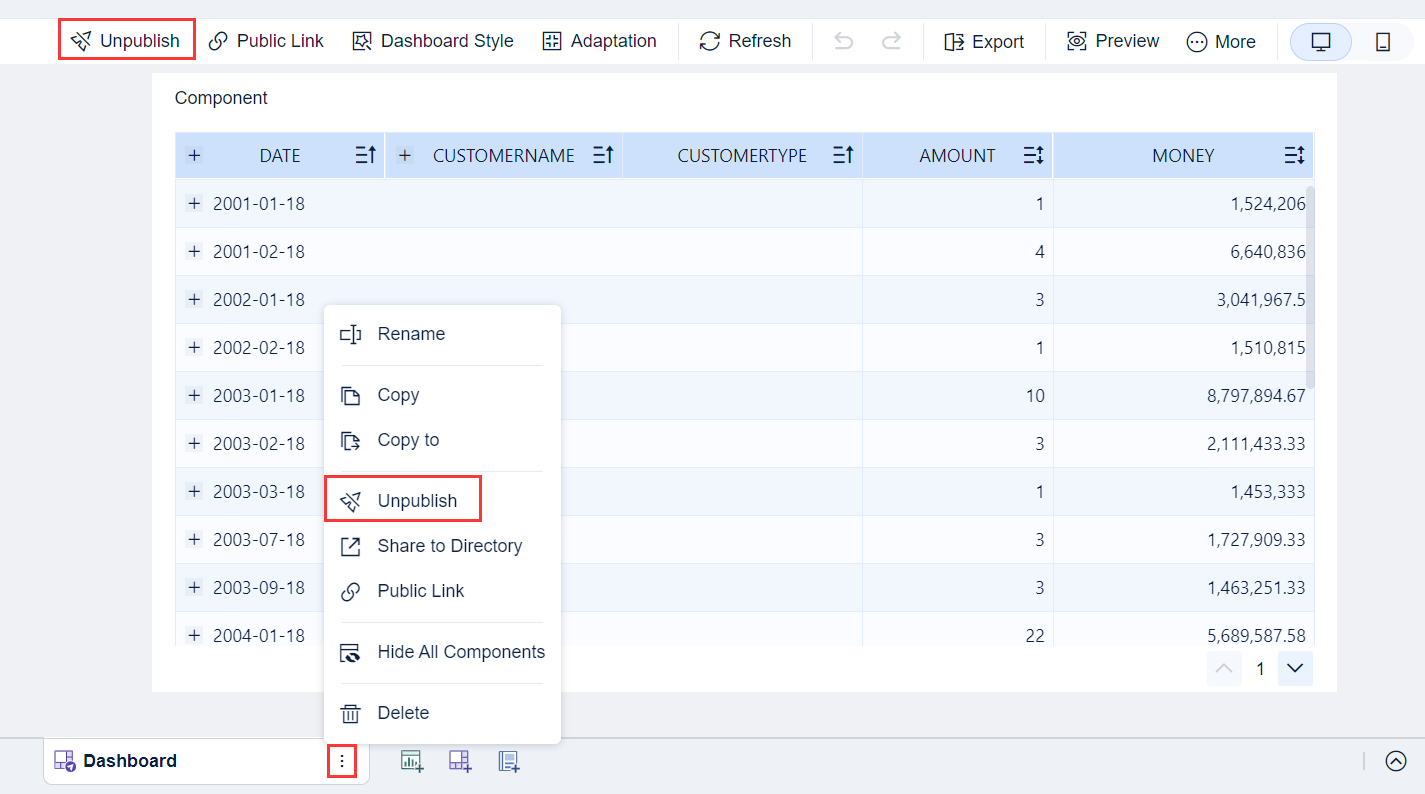Image resolution: width=1425 pixels, height=794 pixels.
Task: Toggle sorting on the MONEY column
Action: (x=1294, y=155)
